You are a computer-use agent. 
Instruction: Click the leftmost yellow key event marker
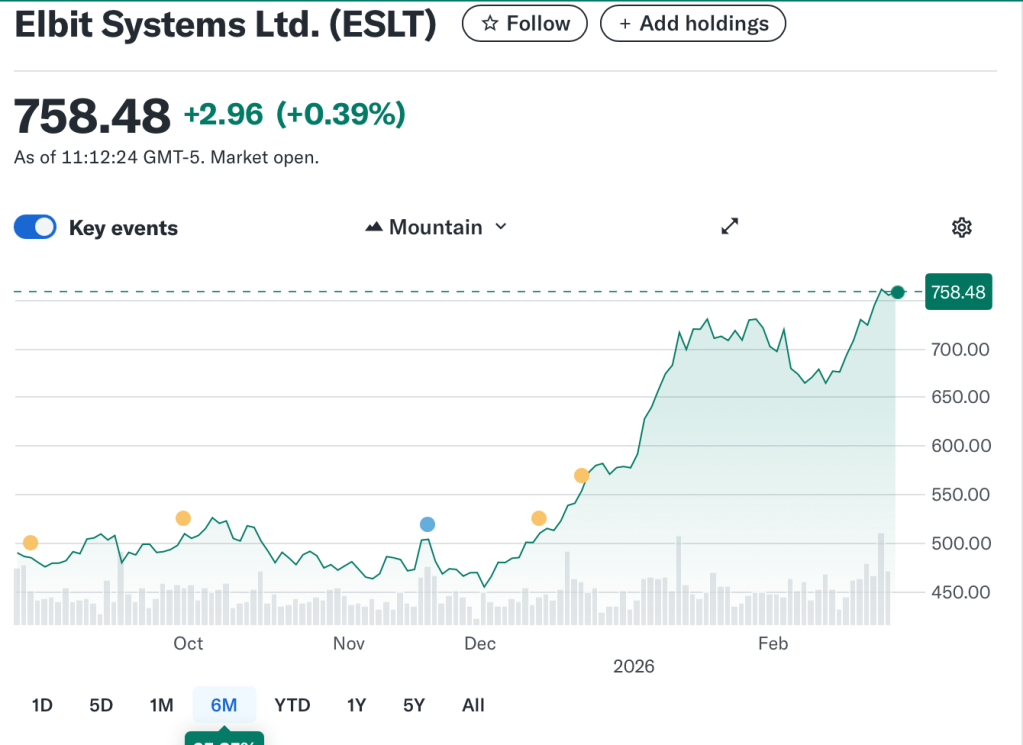[x=30, y=543]
